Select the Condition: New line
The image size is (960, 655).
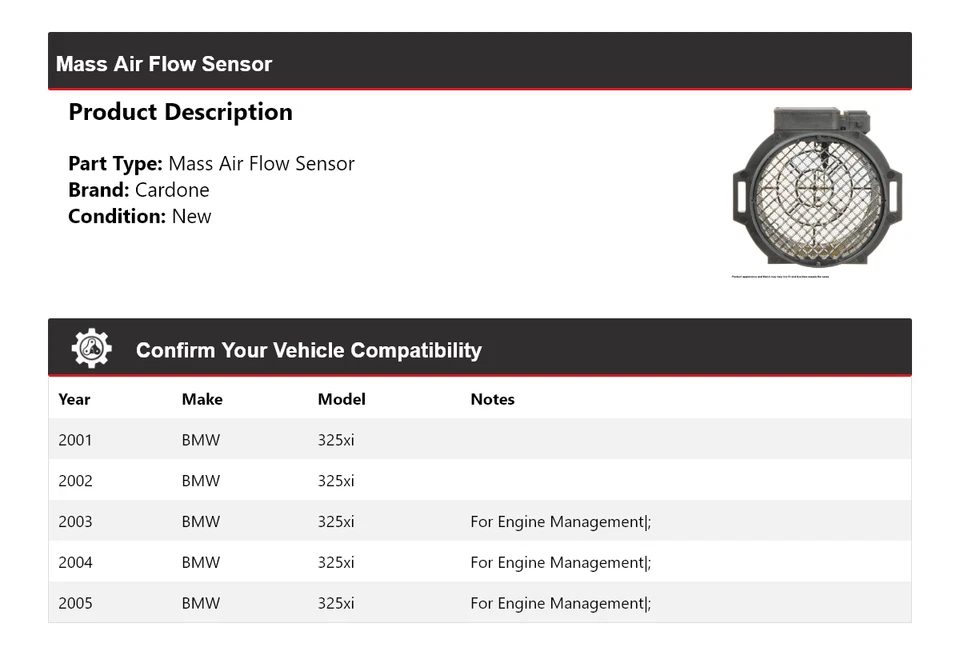coord(140,216)
